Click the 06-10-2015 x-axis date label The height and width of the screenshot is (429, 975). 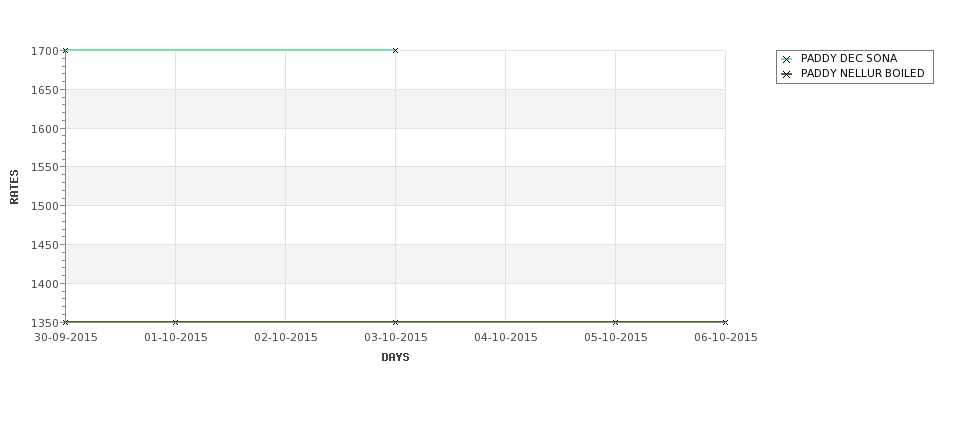coord(726,338)
